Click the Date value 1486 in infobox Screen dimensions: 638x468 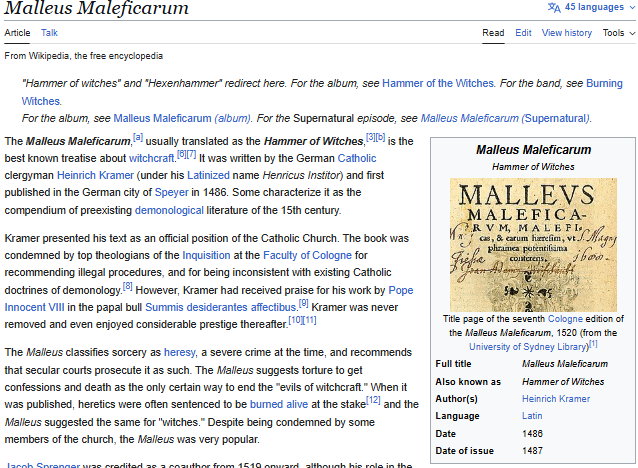[532, 434]
